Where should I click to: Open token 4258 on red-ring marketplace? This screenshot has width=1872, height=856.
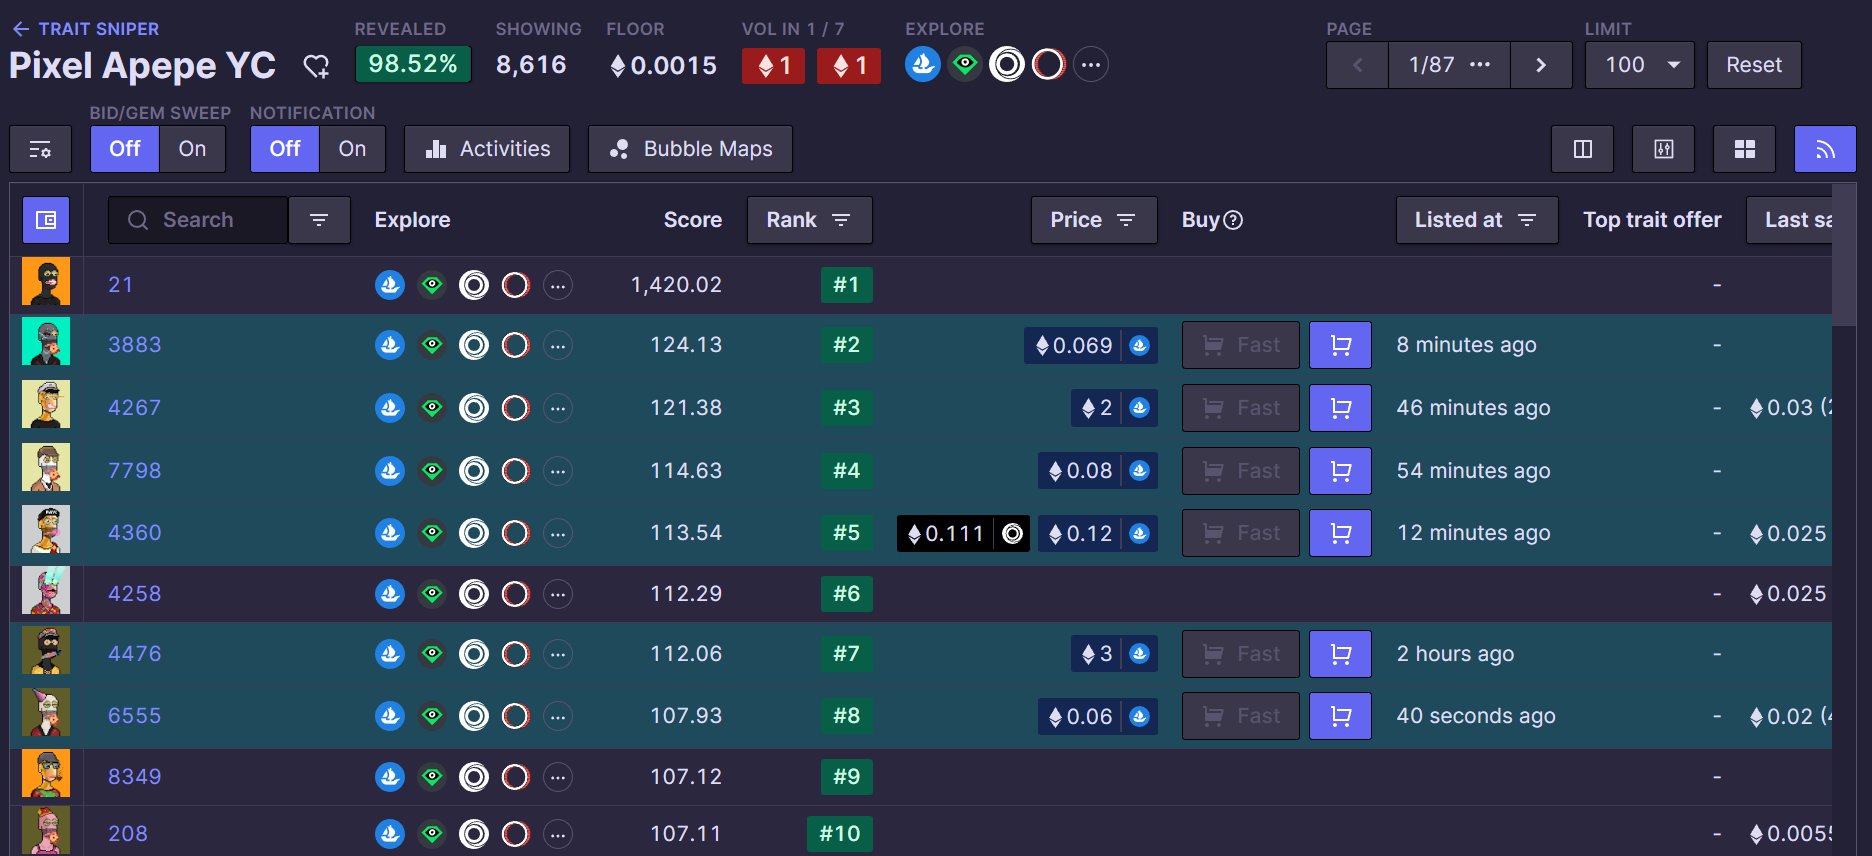click(x=515, y=594)
